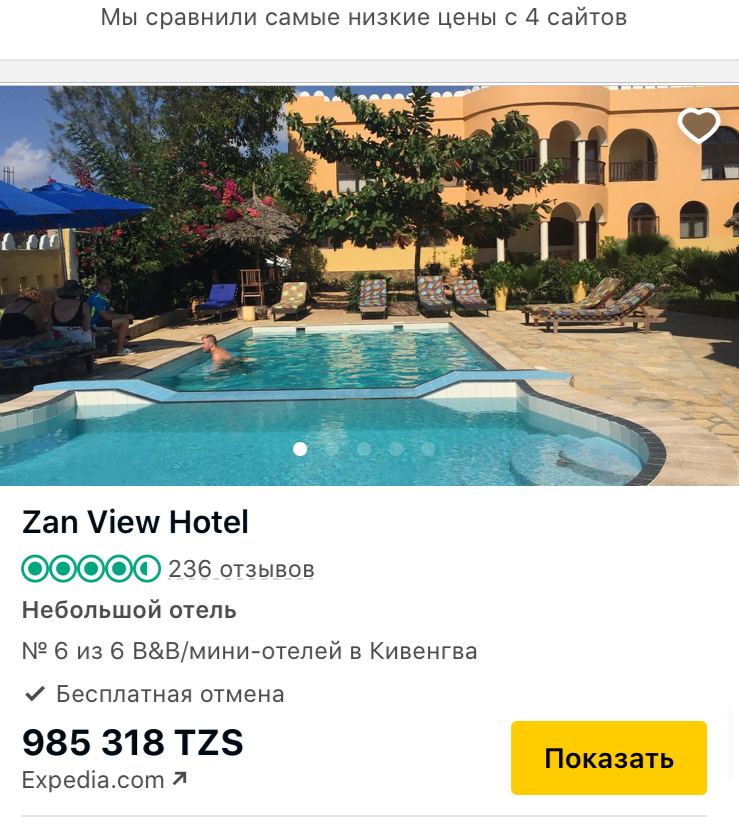Open the hotel pool photo
The image size is (739, 824).
[370, 285]
